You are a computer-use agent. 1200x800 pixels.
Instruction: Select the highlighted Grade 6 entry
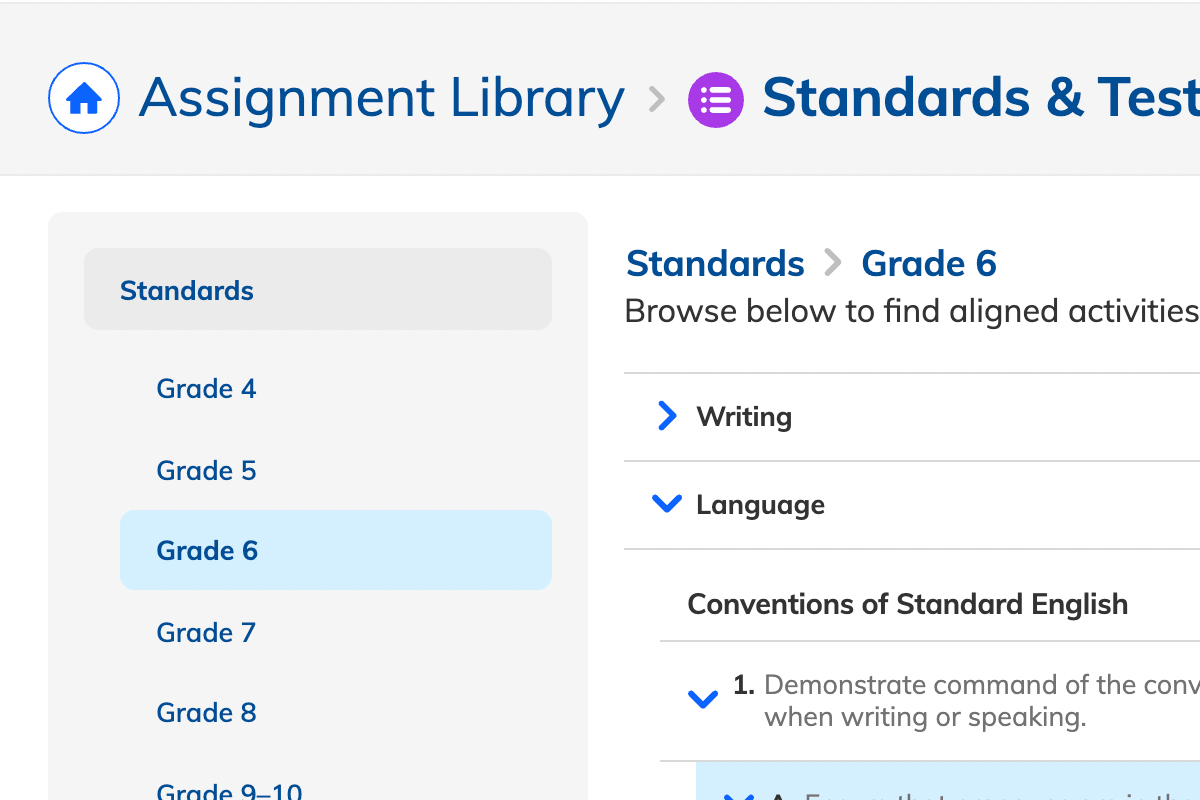click(206, 550)
